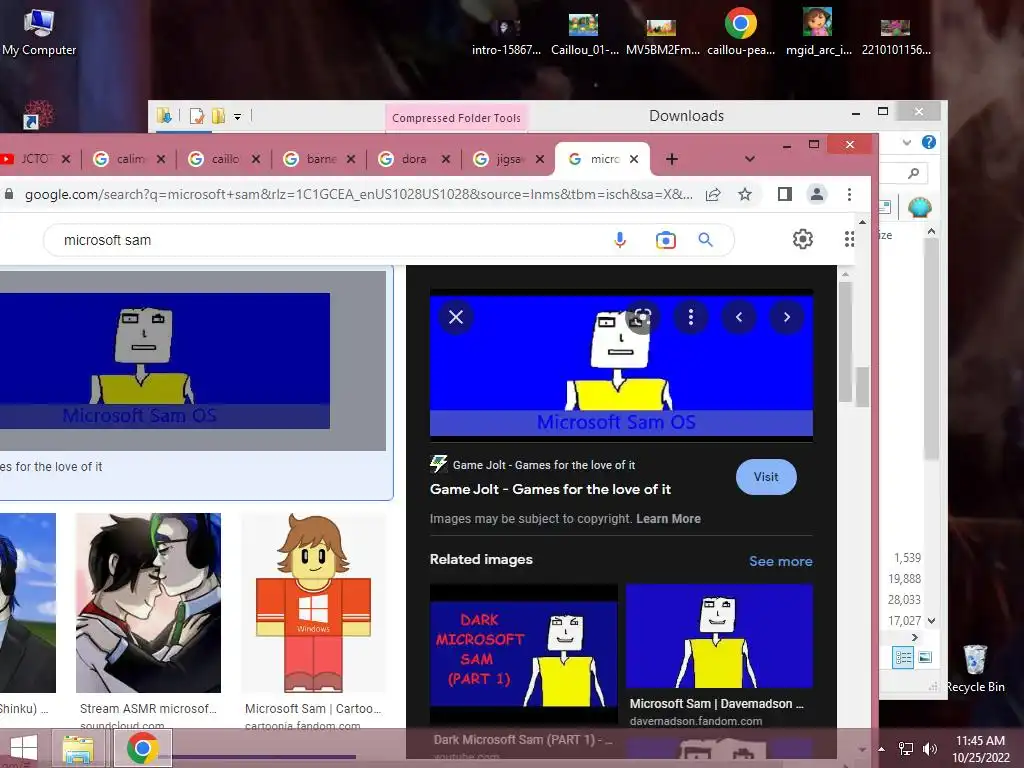
Task: Open Google quick settings gear
Action: pos(803,240)
